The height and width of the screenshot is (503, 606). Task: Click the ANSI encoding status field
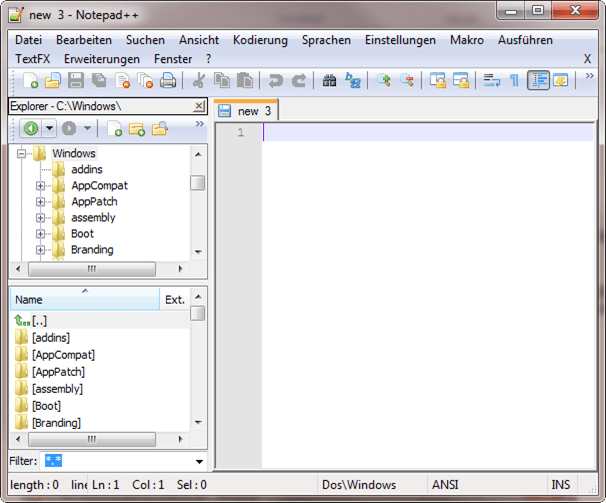click(445, 484)
